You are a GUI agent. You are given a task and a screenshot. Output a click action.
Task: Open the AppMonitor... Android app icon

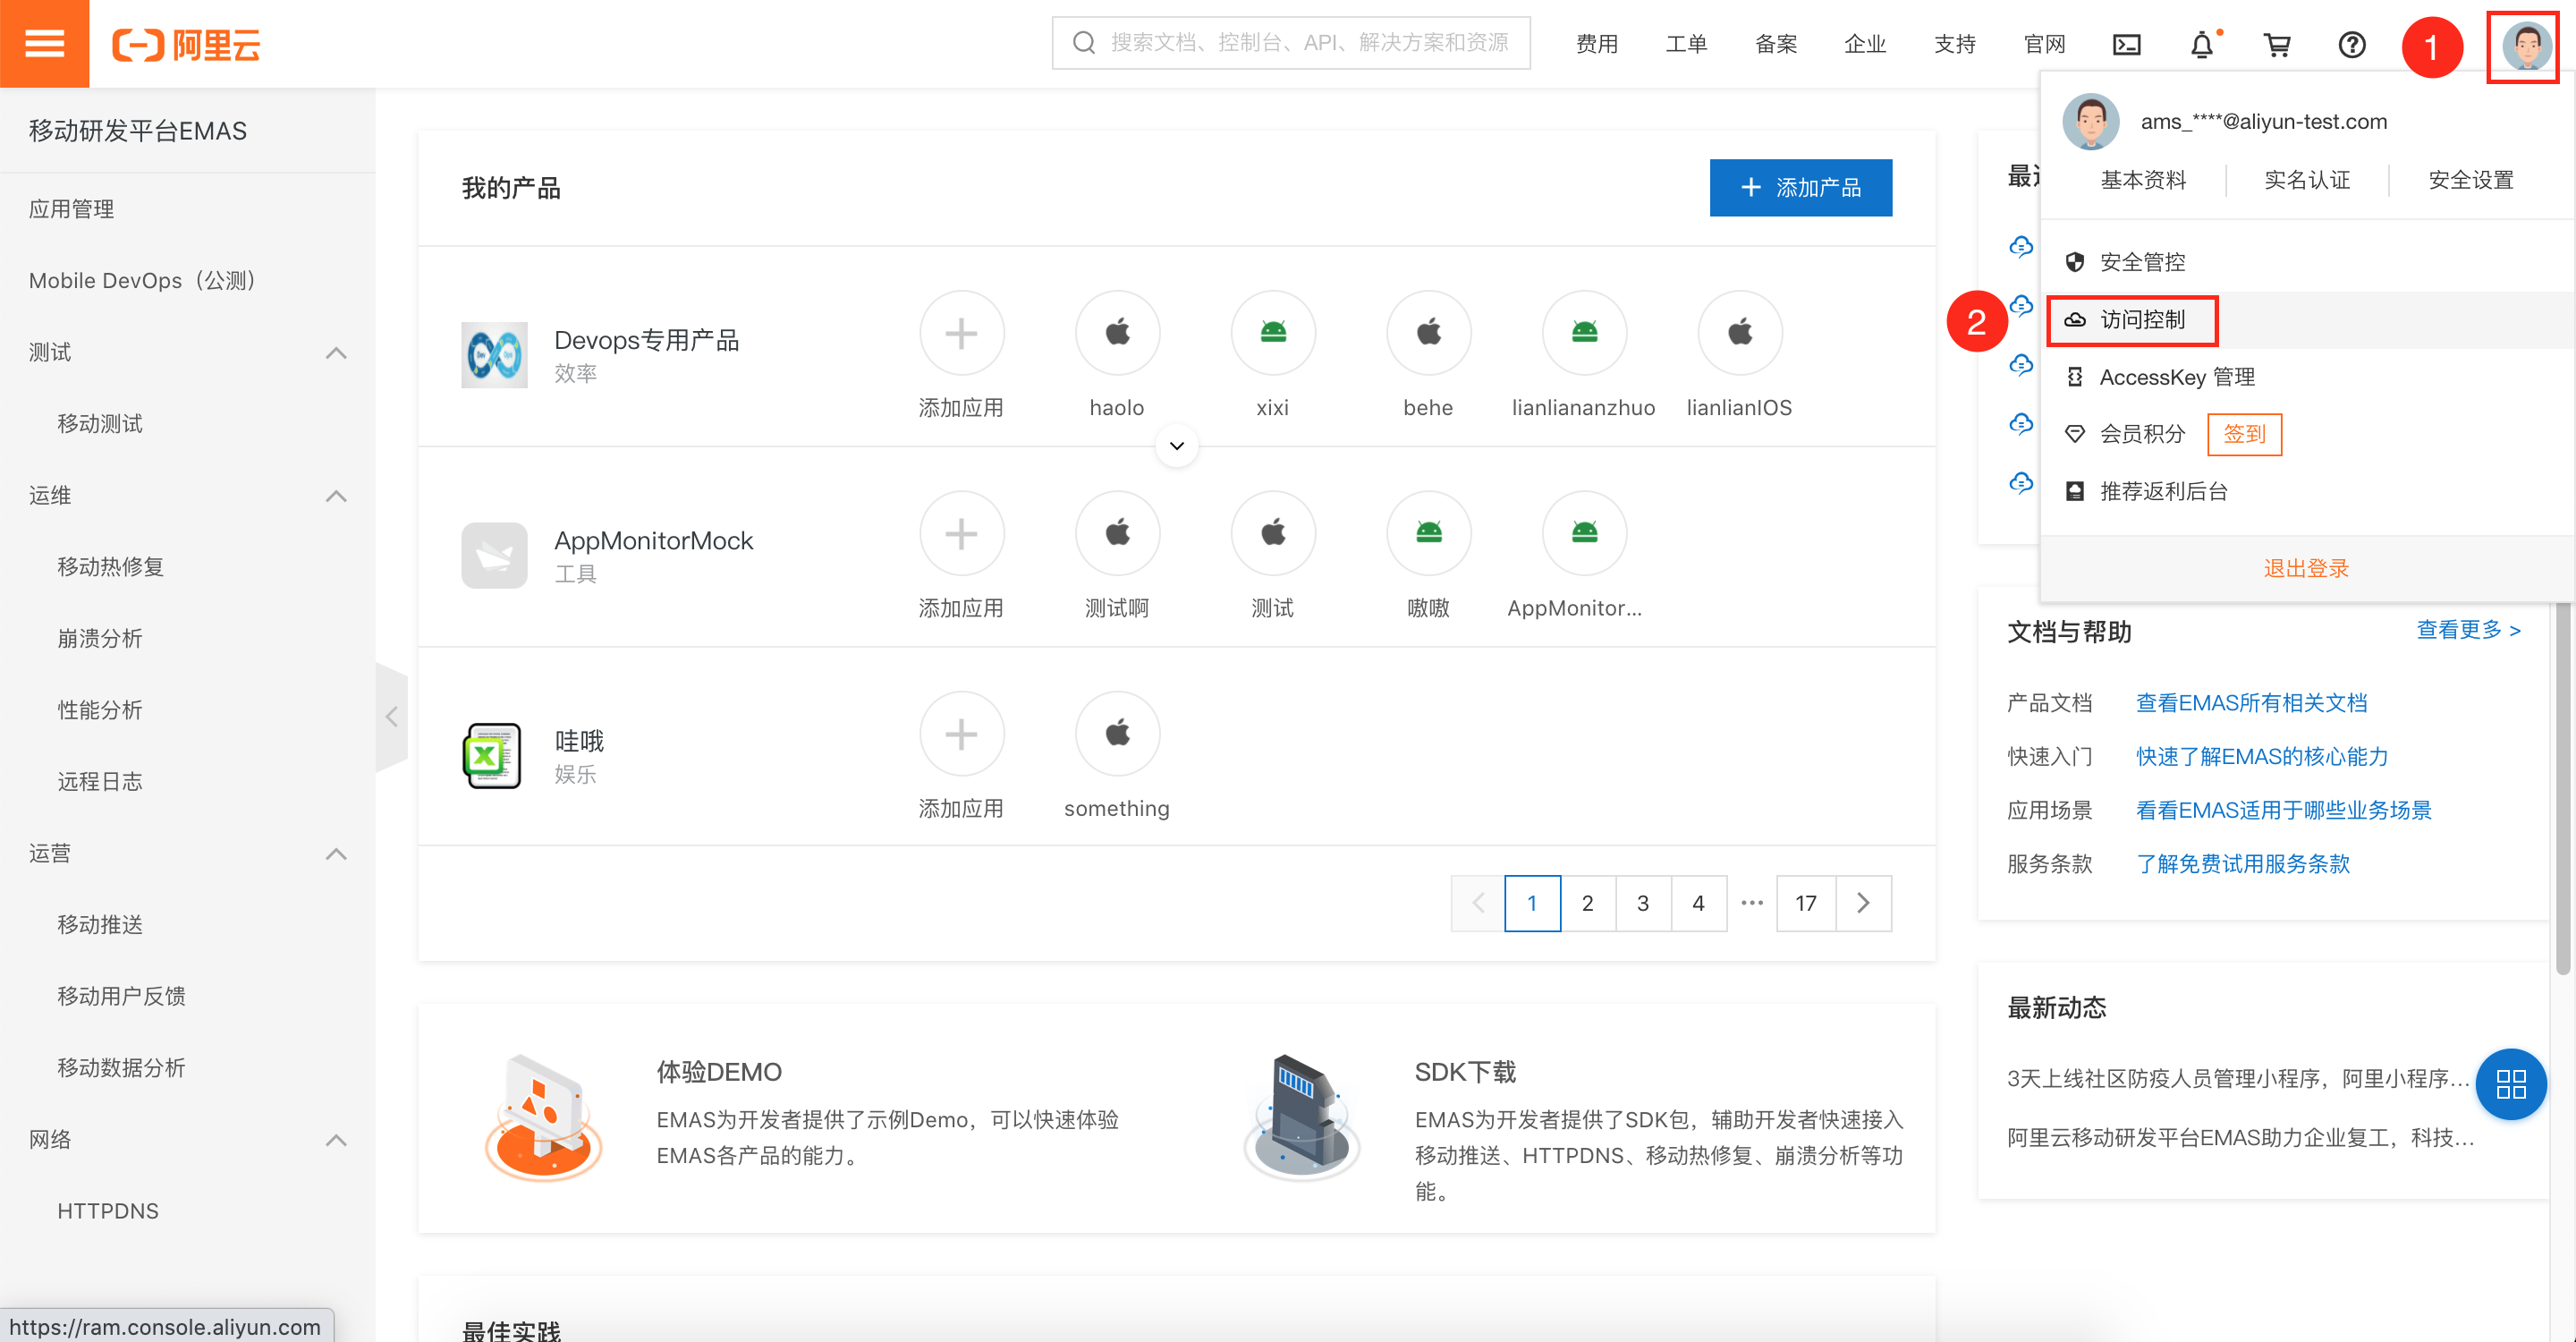coord(1584,533)
